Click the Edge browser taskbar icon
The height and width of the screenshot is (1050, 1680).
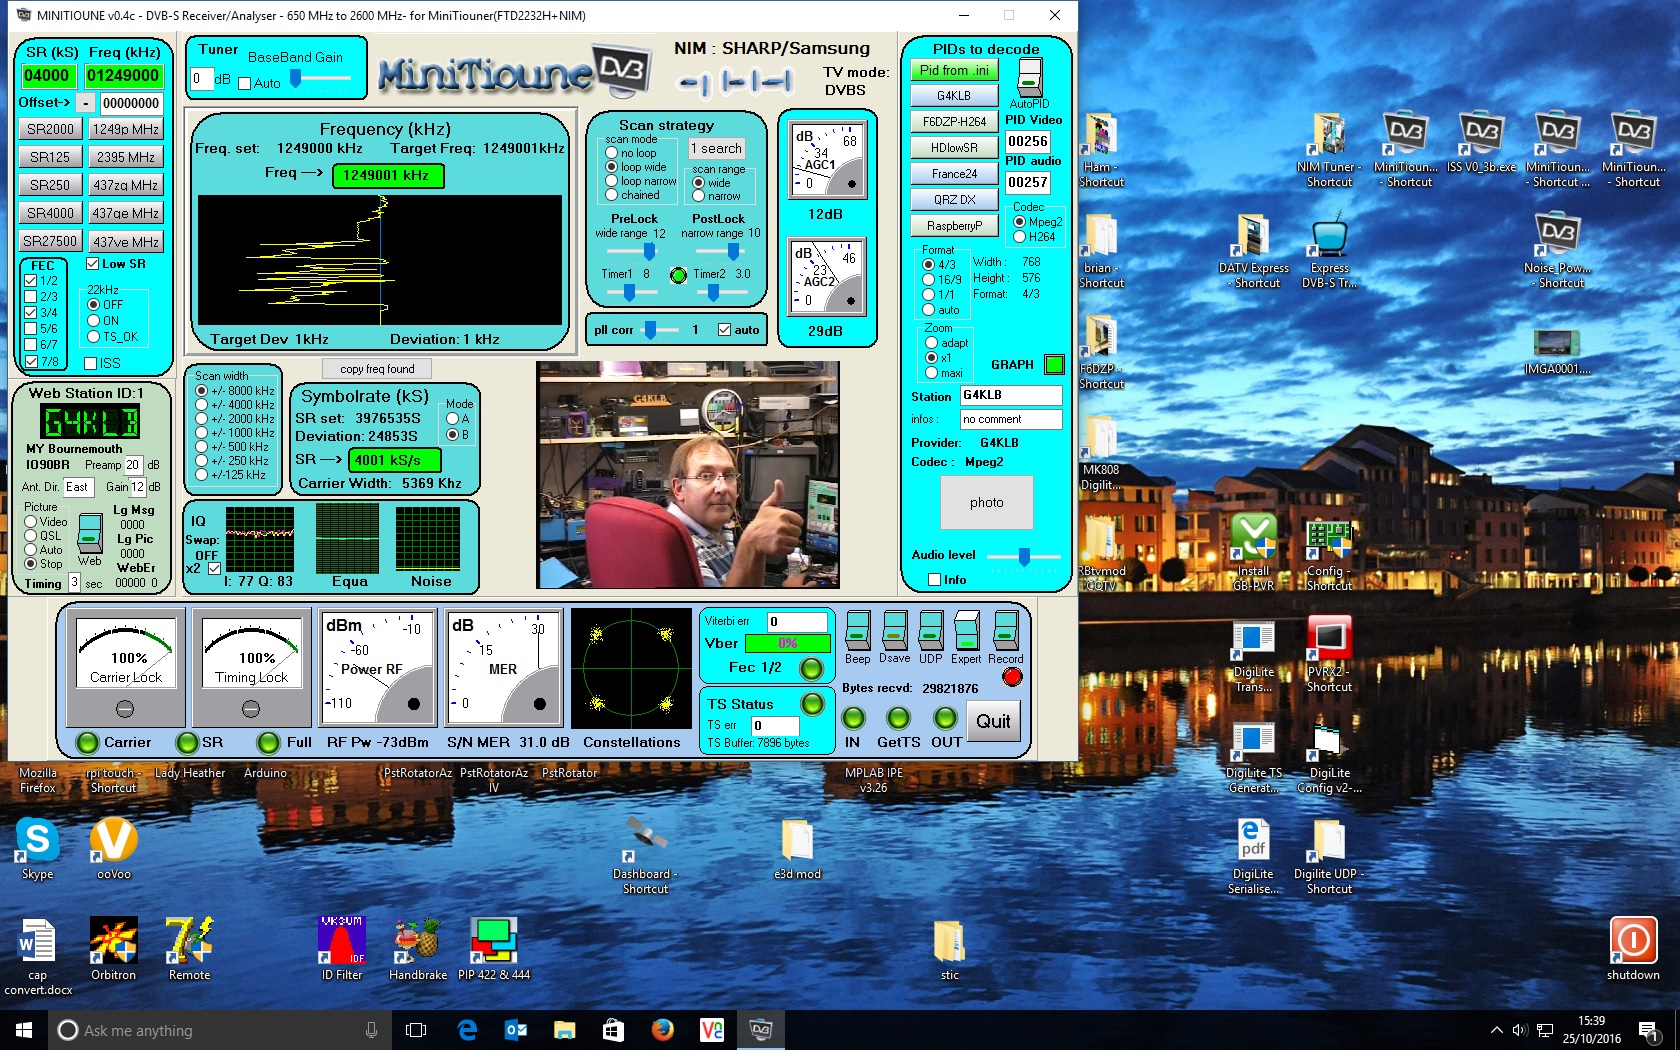click(467, 1030)
